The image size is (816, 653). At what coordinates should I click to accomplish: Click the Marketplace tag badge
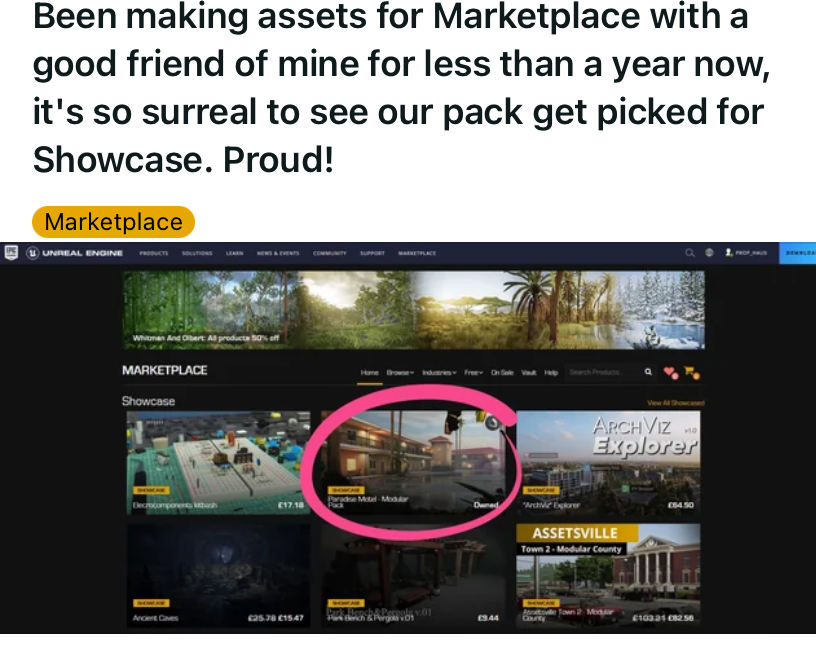coord(113,222)
